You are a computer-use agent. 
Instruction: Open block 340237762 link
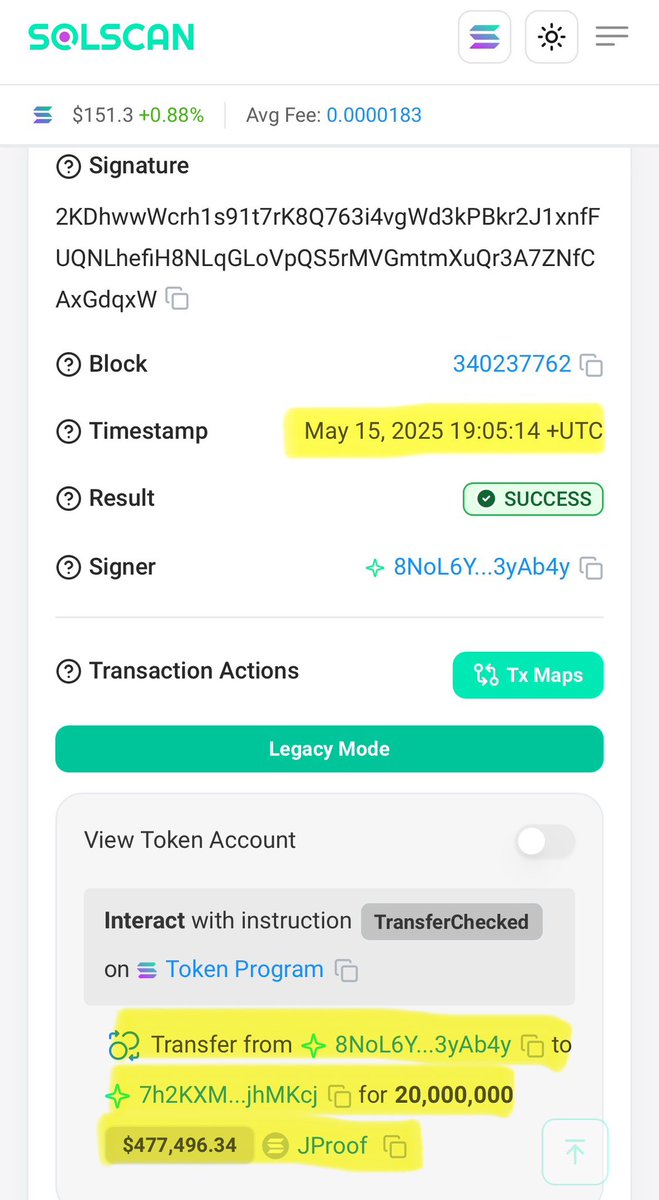pos(511,364)
